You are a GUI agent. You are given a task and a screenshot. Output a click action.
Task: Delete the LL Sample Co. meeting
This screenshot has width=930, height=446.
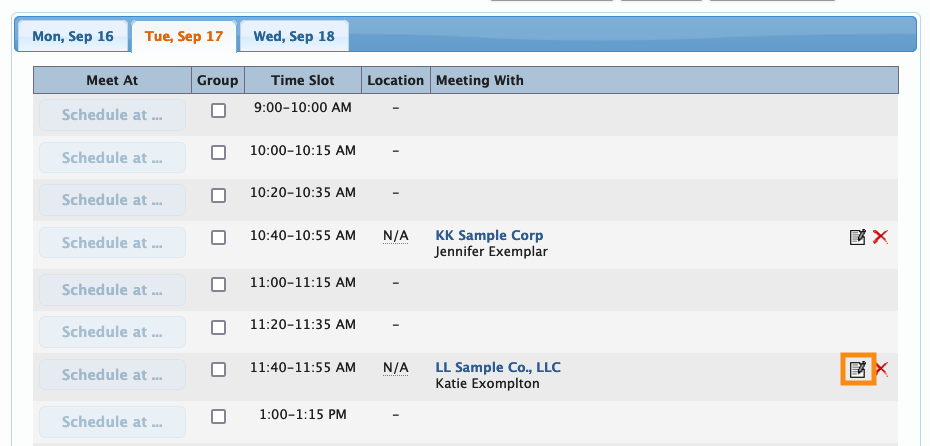[x=881, y=370]
